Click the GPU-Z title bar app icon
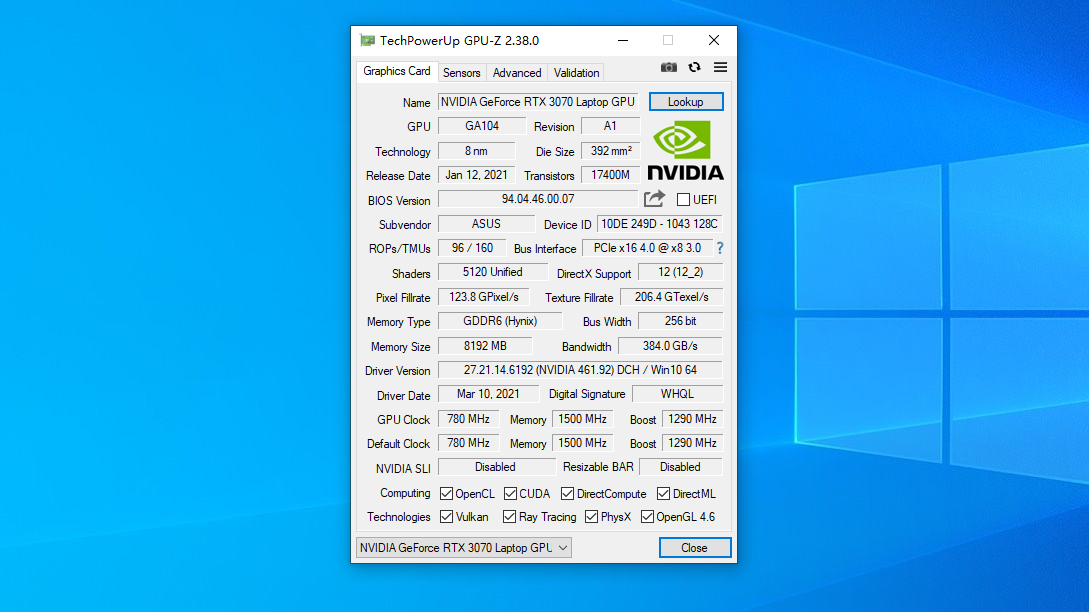This screenshot has height=612, width=1089. coord(367,41)
